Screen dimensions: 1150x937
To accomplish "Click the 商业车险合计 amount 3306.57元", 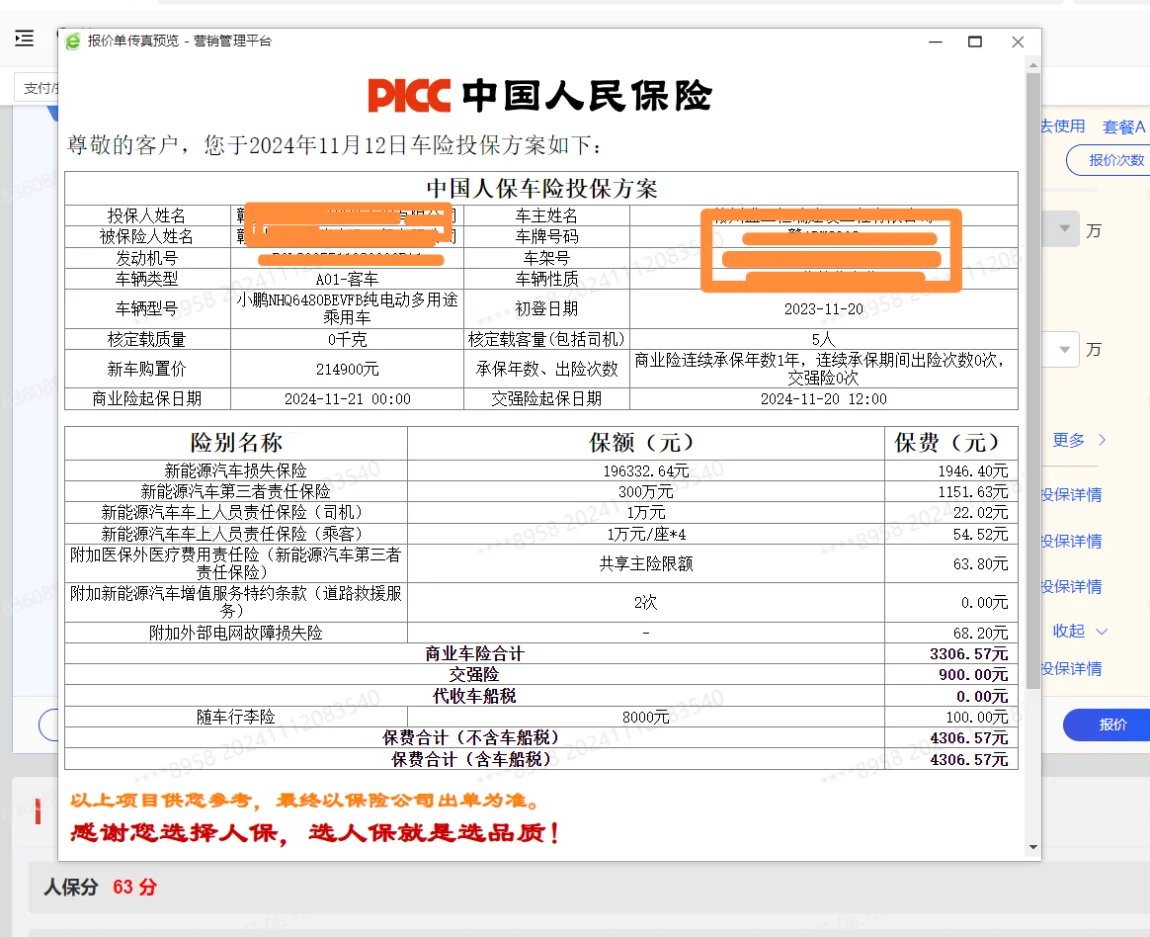I will click(968, 654).
